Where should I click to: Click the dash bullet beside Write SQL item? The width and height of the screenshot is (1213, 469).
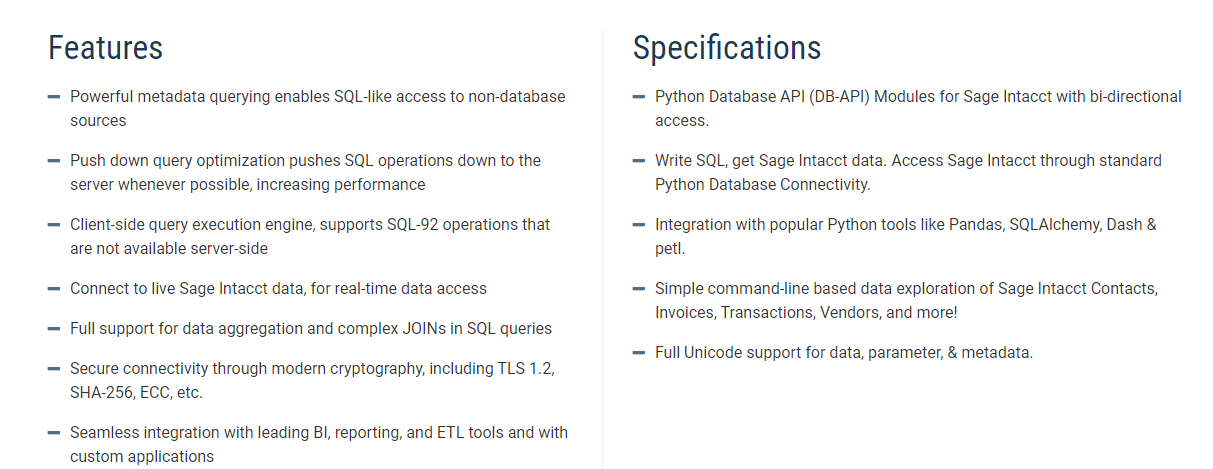639,161
